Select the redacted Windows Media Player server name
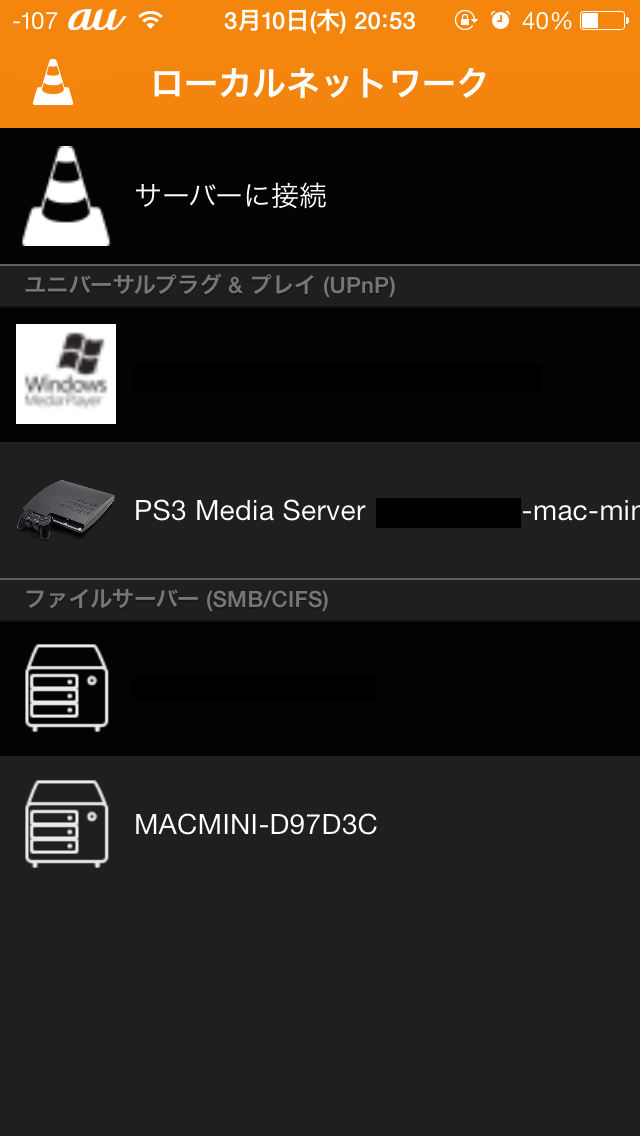The height and width of the screenshot is (1136, 640). [x=337, y=377]
